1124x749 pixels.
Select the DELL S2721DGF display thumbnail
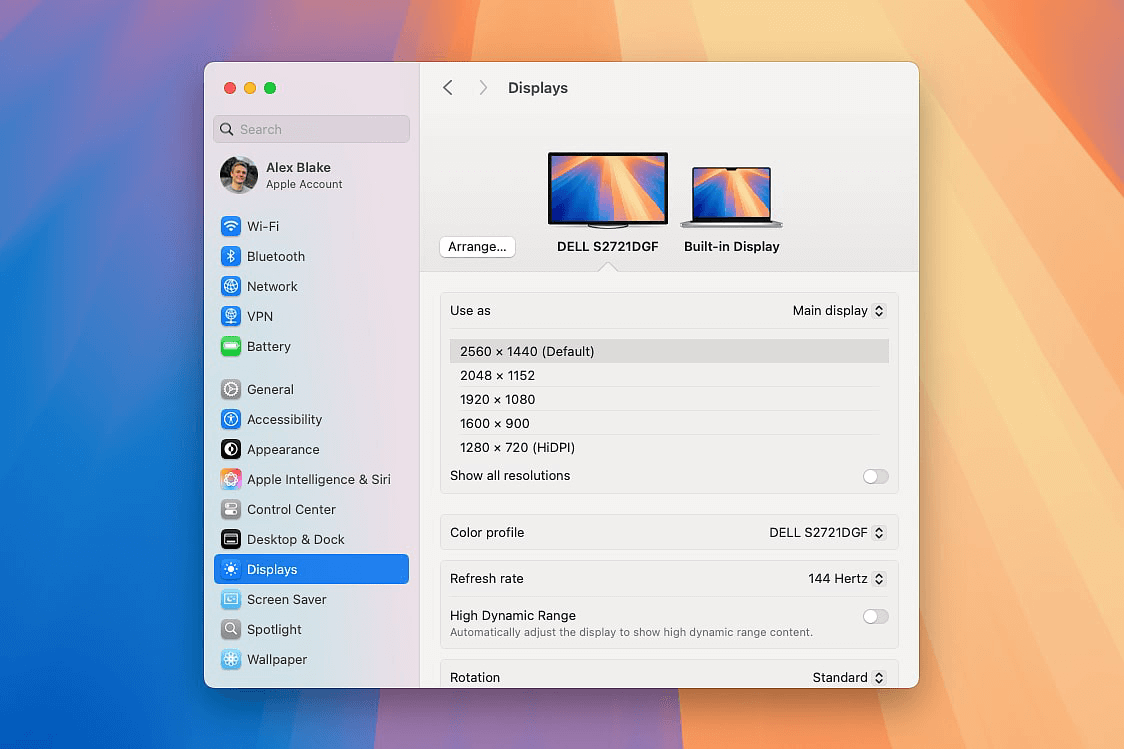[608, 190]
